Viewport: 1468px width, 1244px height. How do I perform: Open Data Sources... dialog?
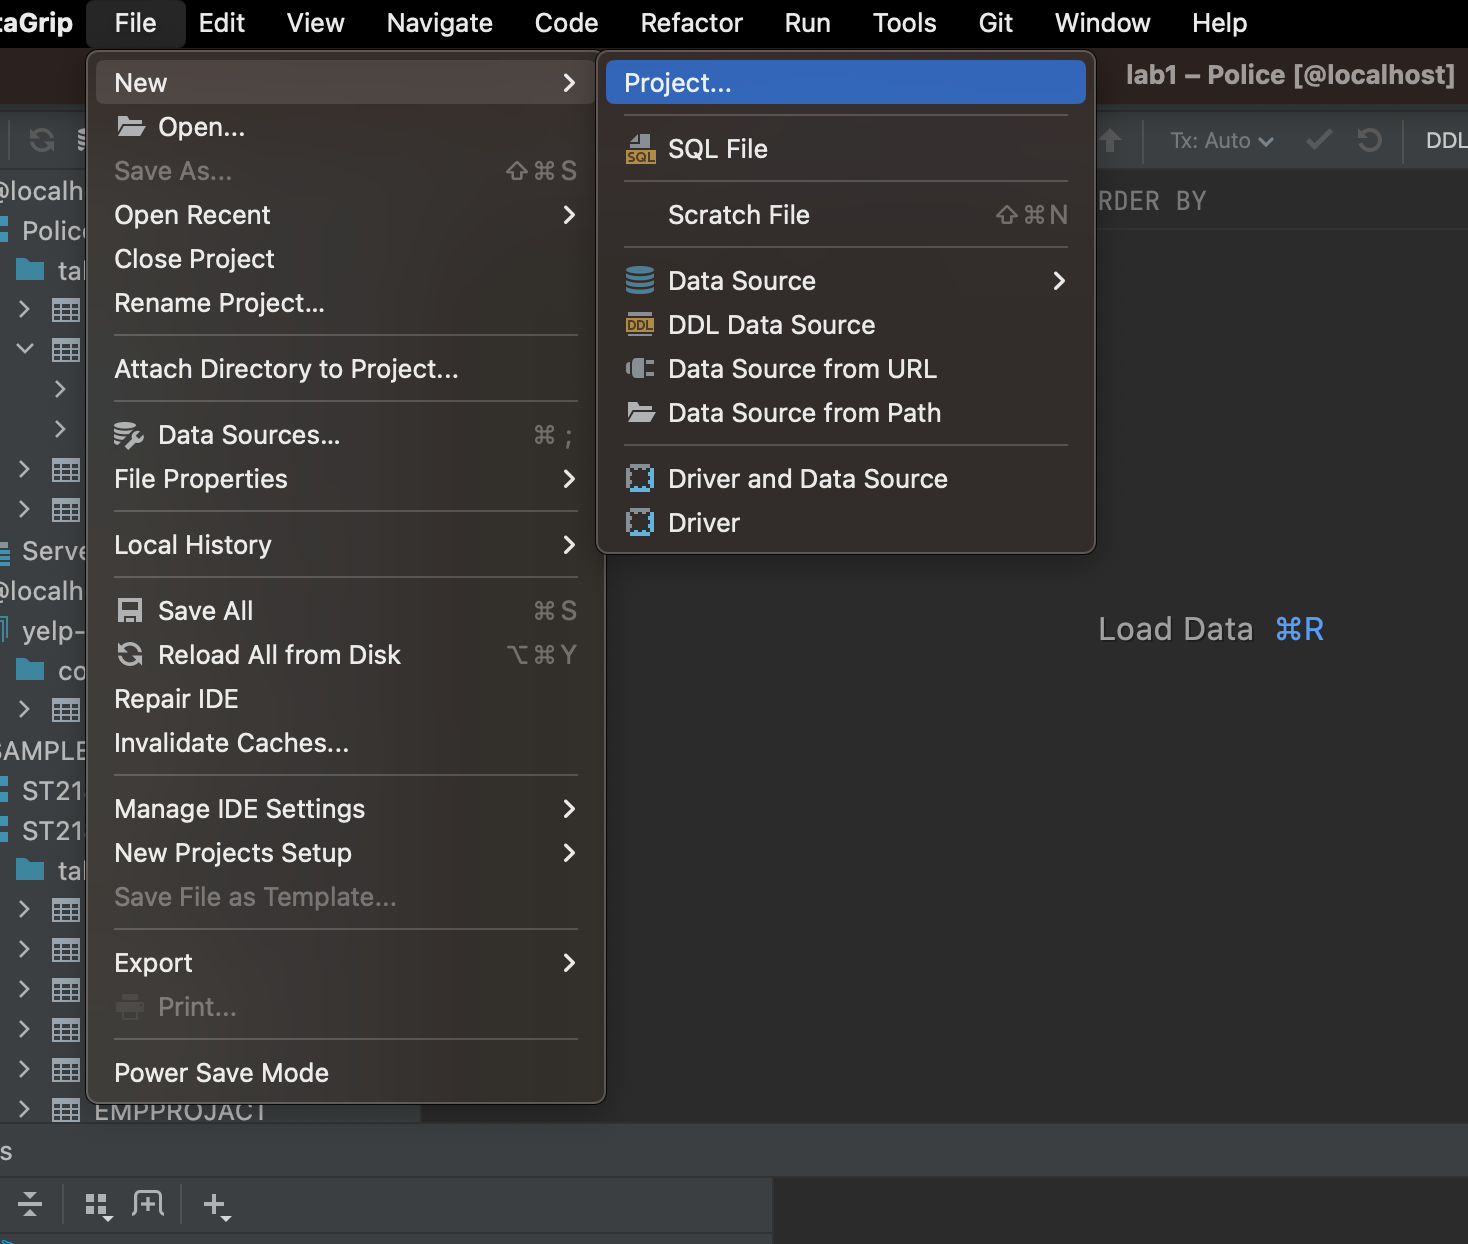(346, 435)
